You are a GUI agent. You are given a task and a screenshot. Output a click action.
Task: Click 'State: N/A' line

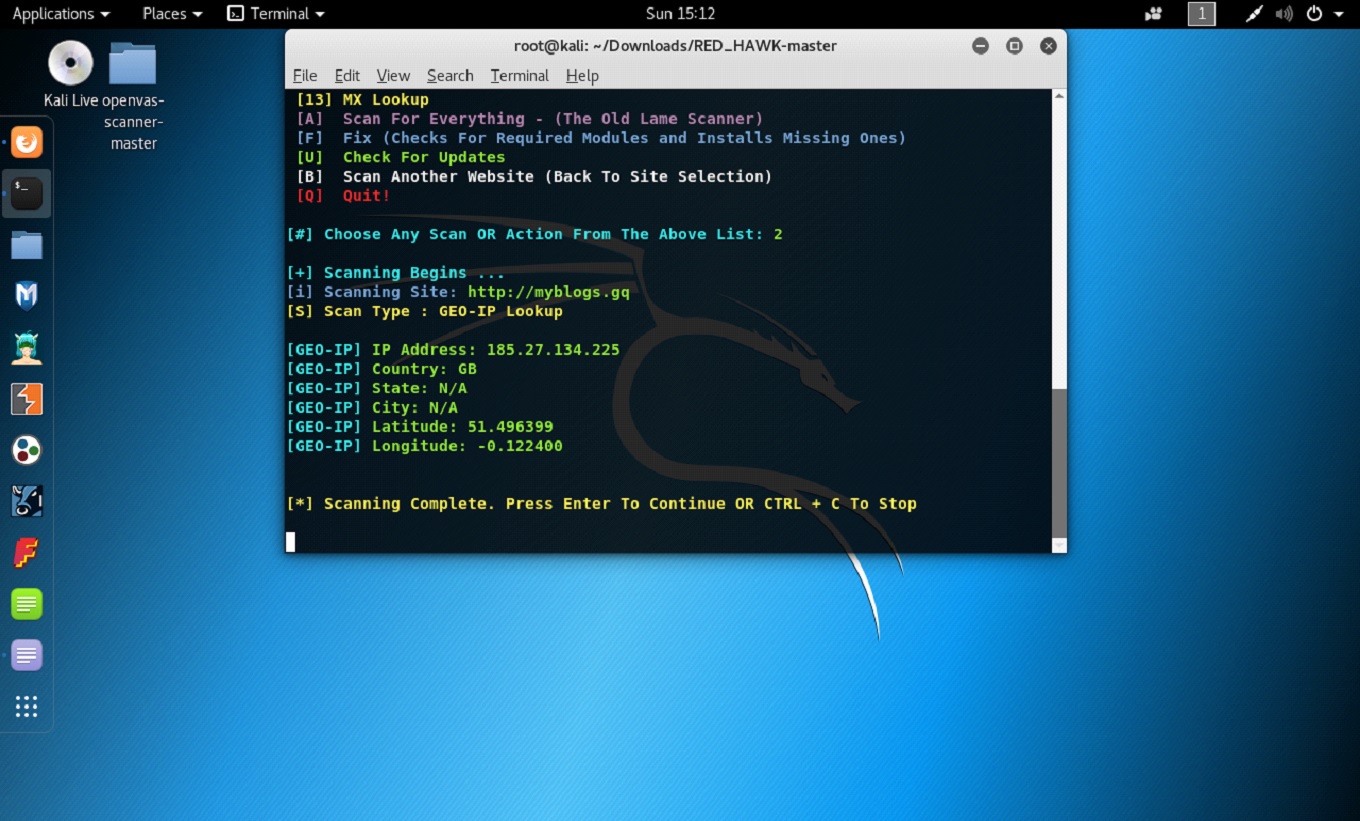(376, 388)
